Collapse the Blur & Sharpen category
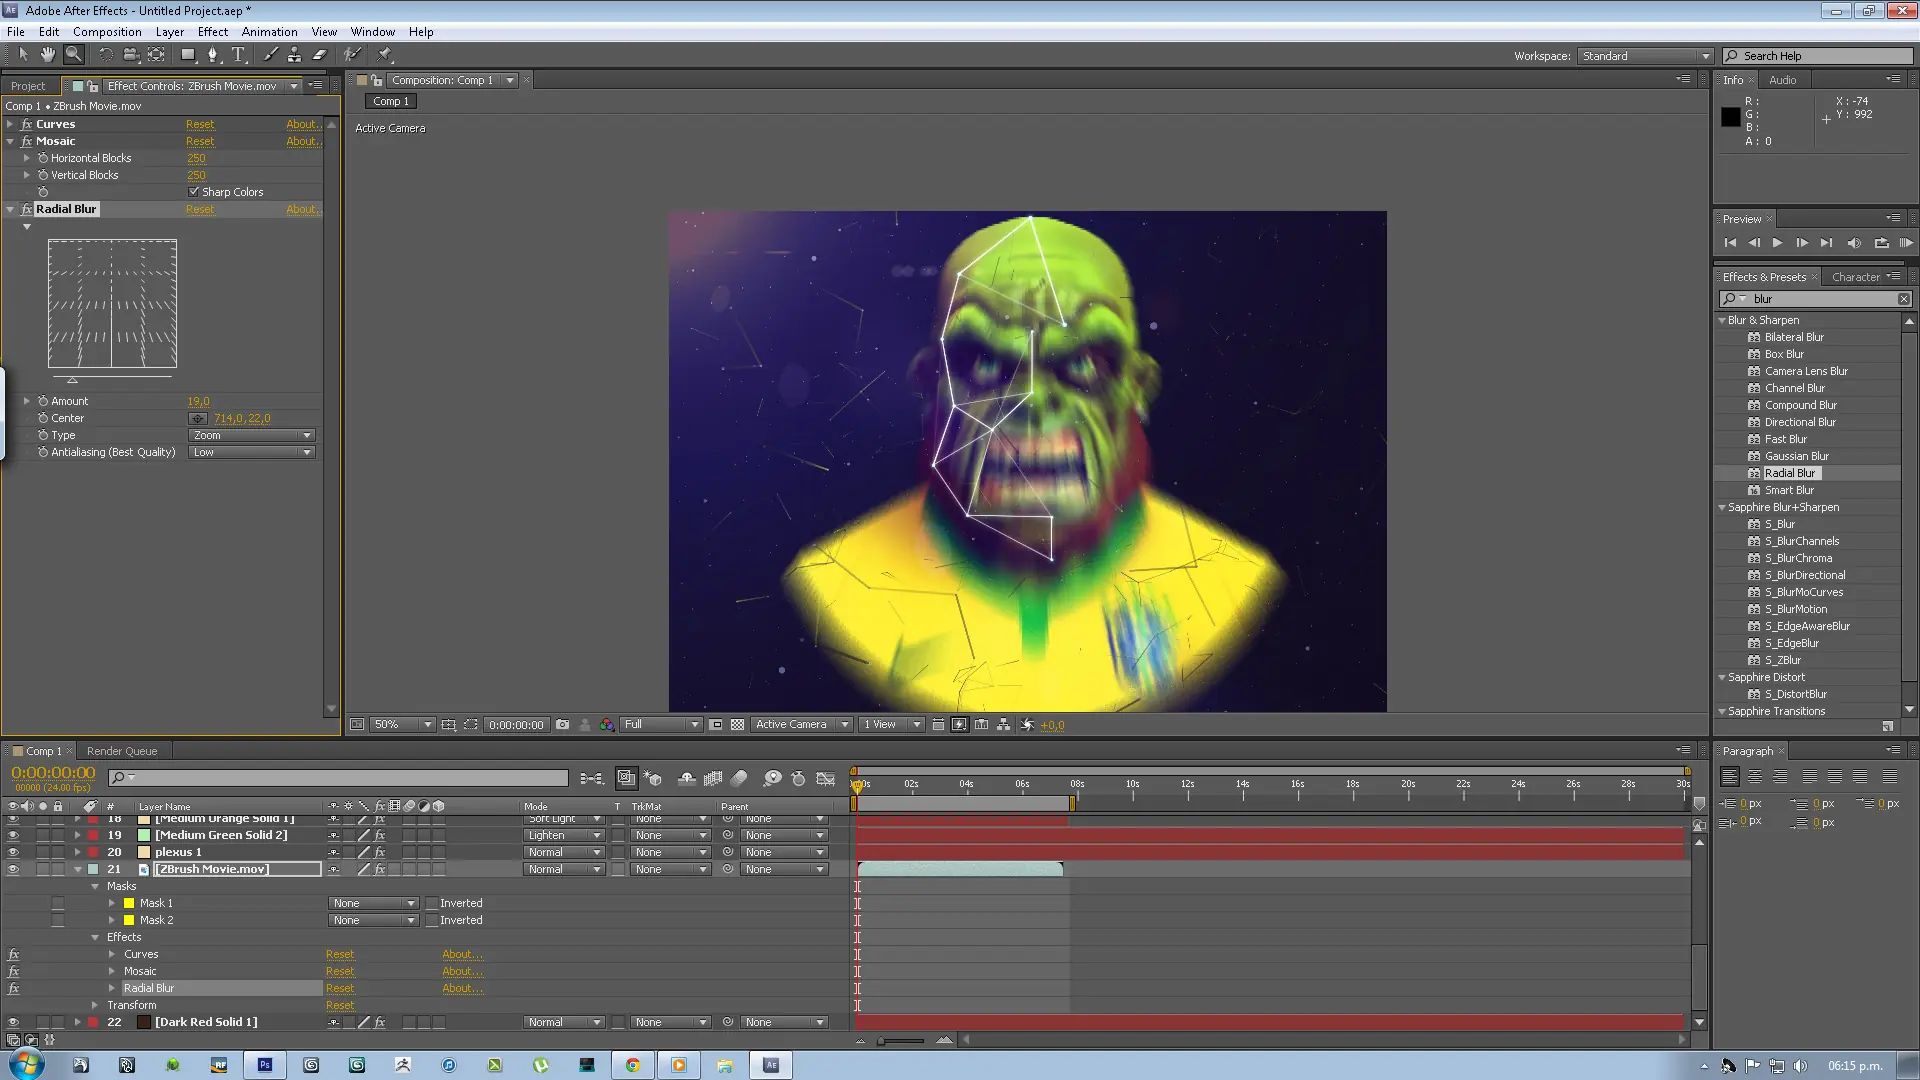The width and height of the screenshot is (1920, 1080). pyautogui.click(x=1722, y=320)
